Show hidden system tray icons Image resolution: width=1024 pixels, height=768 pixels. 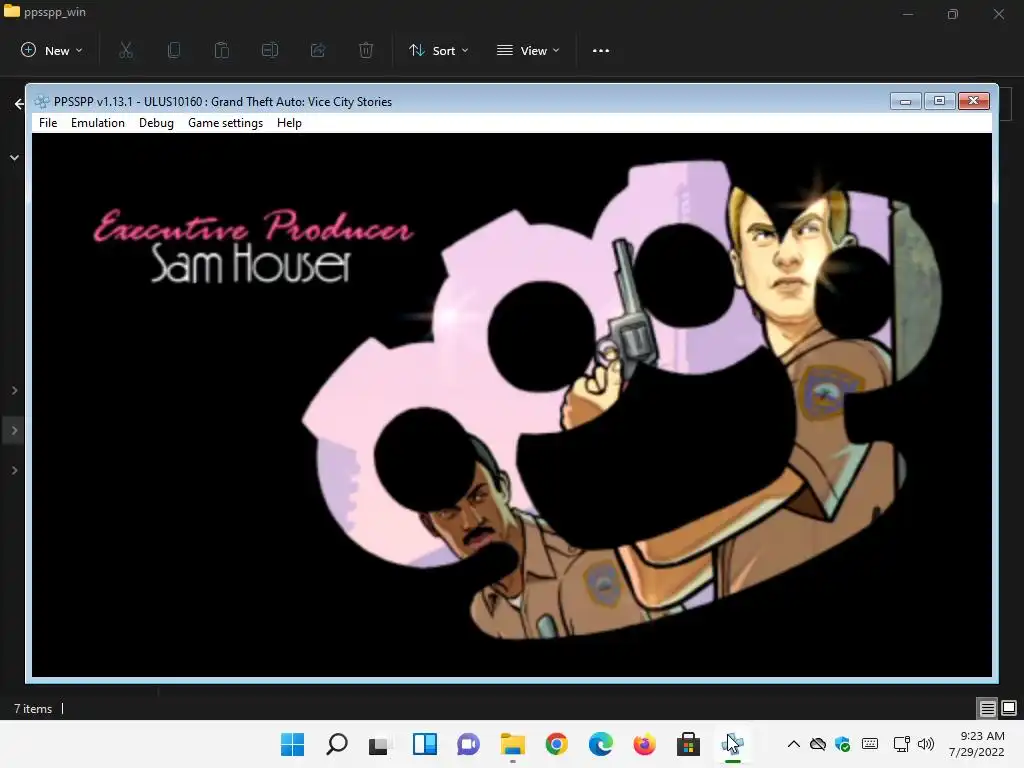(x=793, y=744)
